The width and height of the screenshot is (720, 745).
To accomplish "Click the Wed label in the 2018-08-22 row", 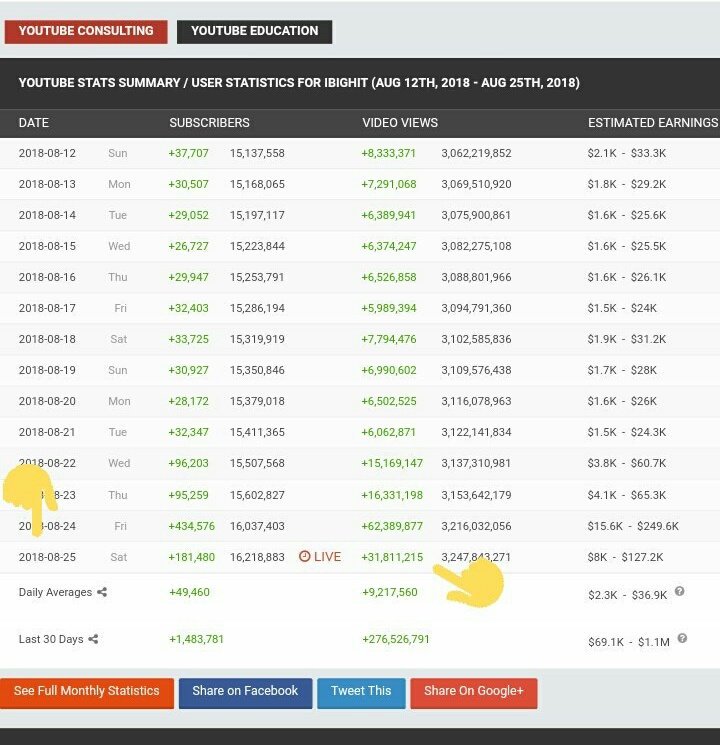I will [x=119, y=463].
